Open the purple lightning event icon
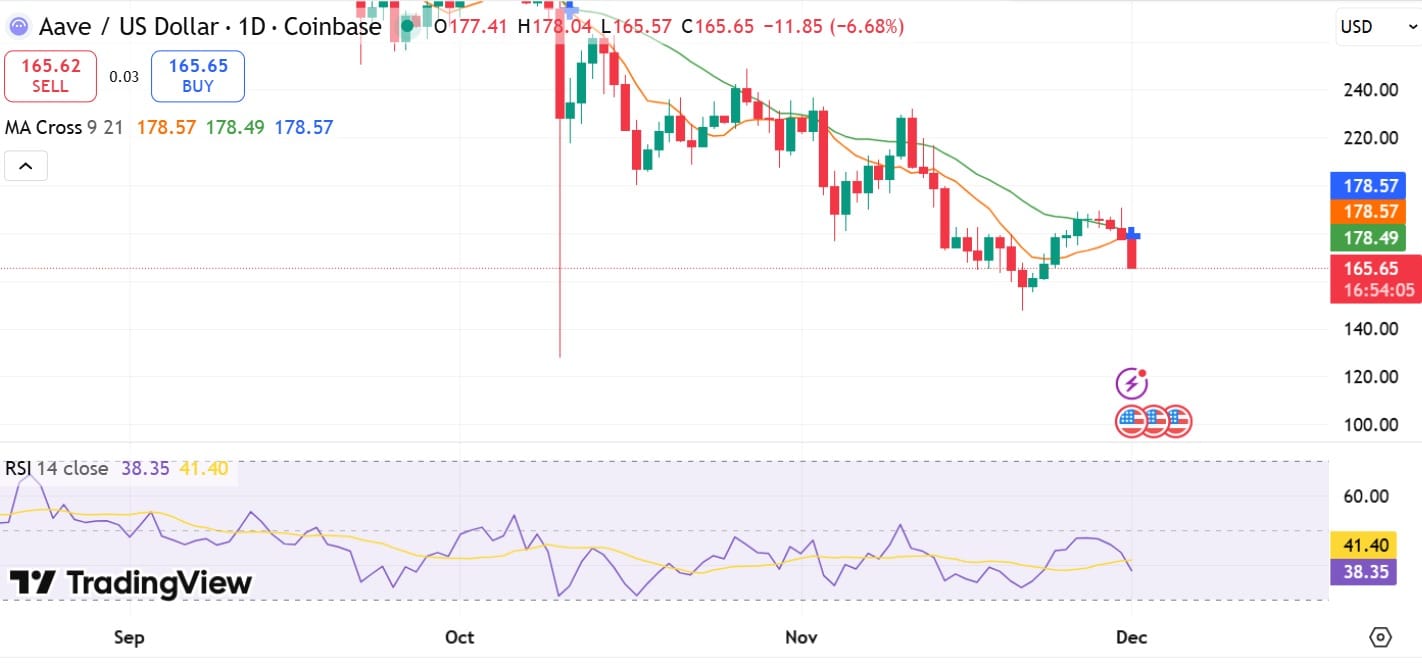Screen dimensions: 1422x664 click(1131, 382)
